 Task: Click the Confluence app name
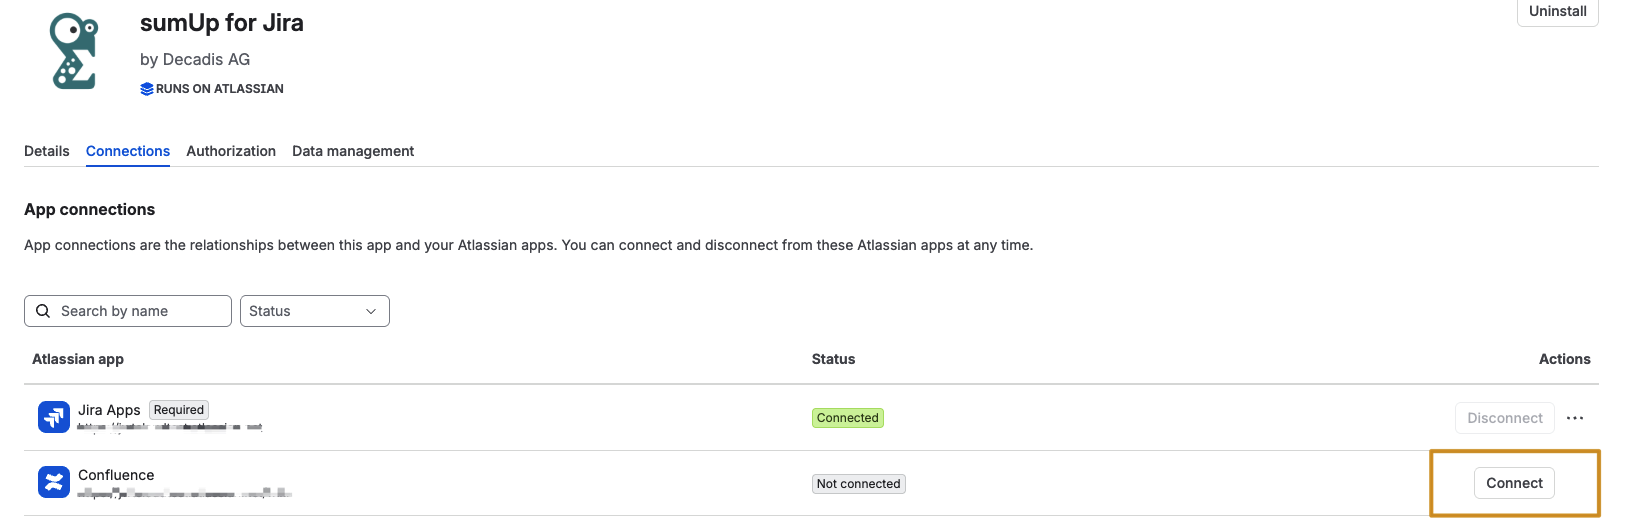[116, 475]
